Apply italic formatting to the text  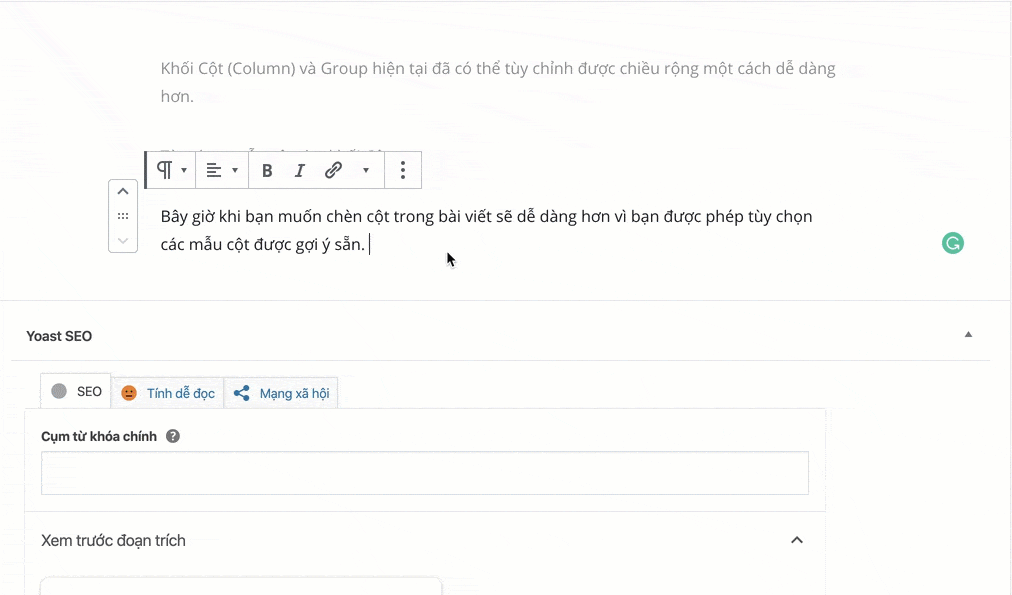pyautogui.click(x=299, y=170)
